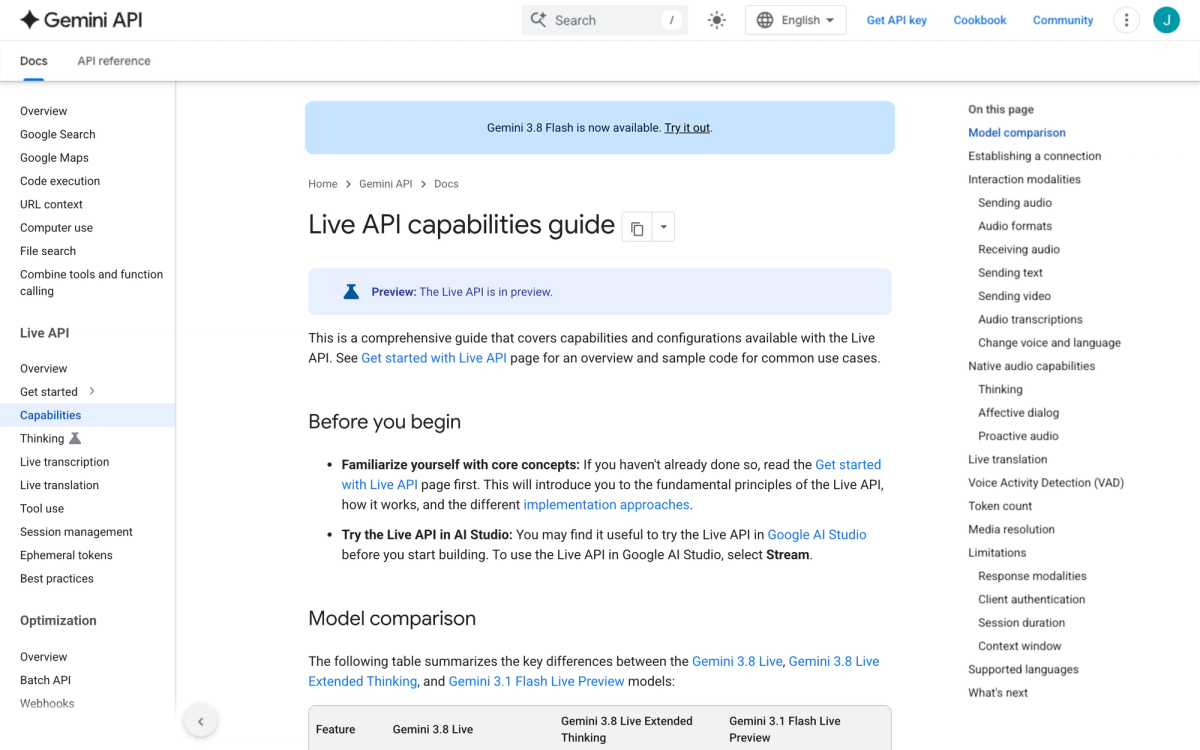Open the Cookbook link

pos(980,20)
